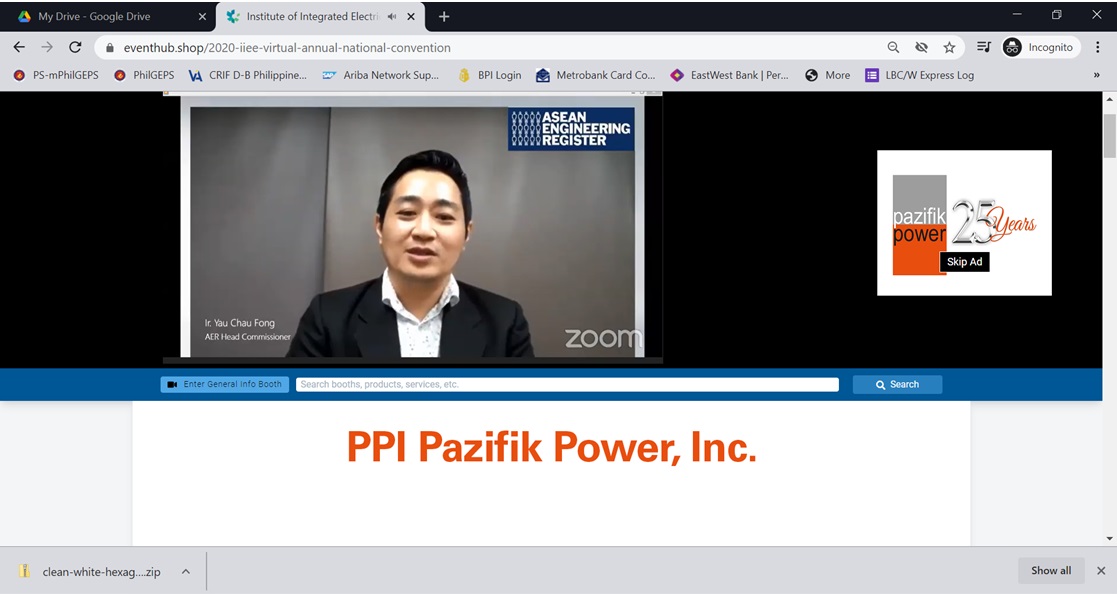This screenshot has width=1117, height=594.
Task: Click the Skip Ad button
Action: (x=964, y=262)
